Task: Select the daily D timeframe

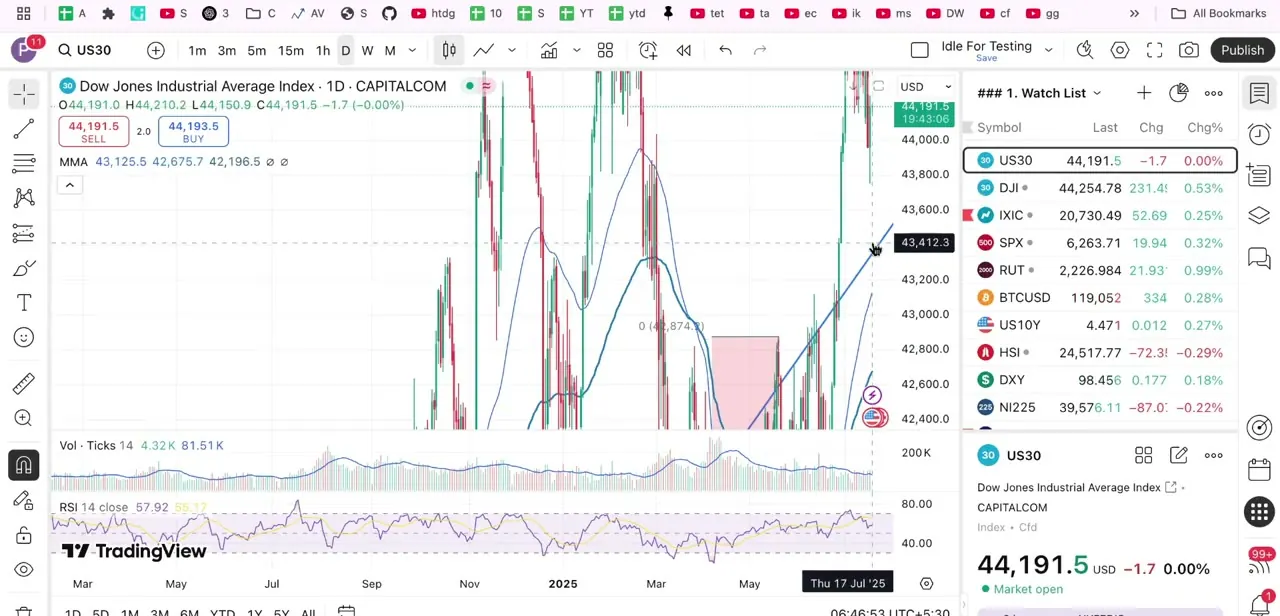Action: [346, 50]
